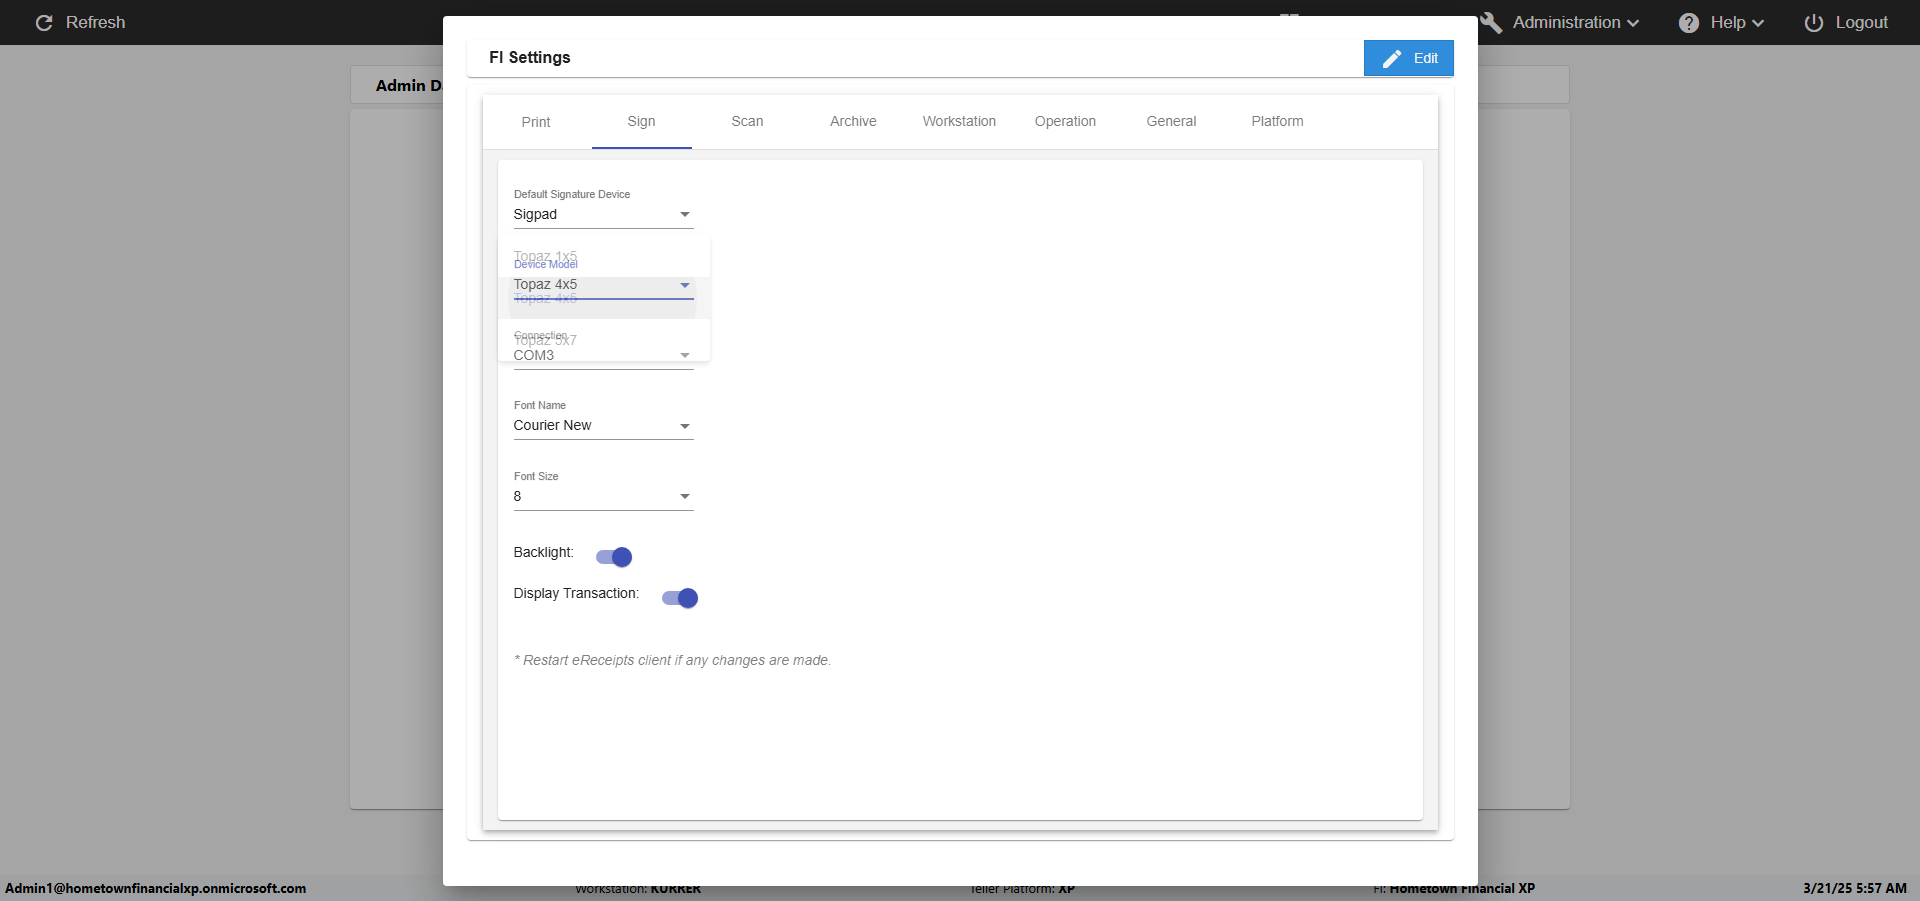This screenshot has height=901, width=1920.
Task: Click the Logout power icon
Action: (x=1814, y=23)
